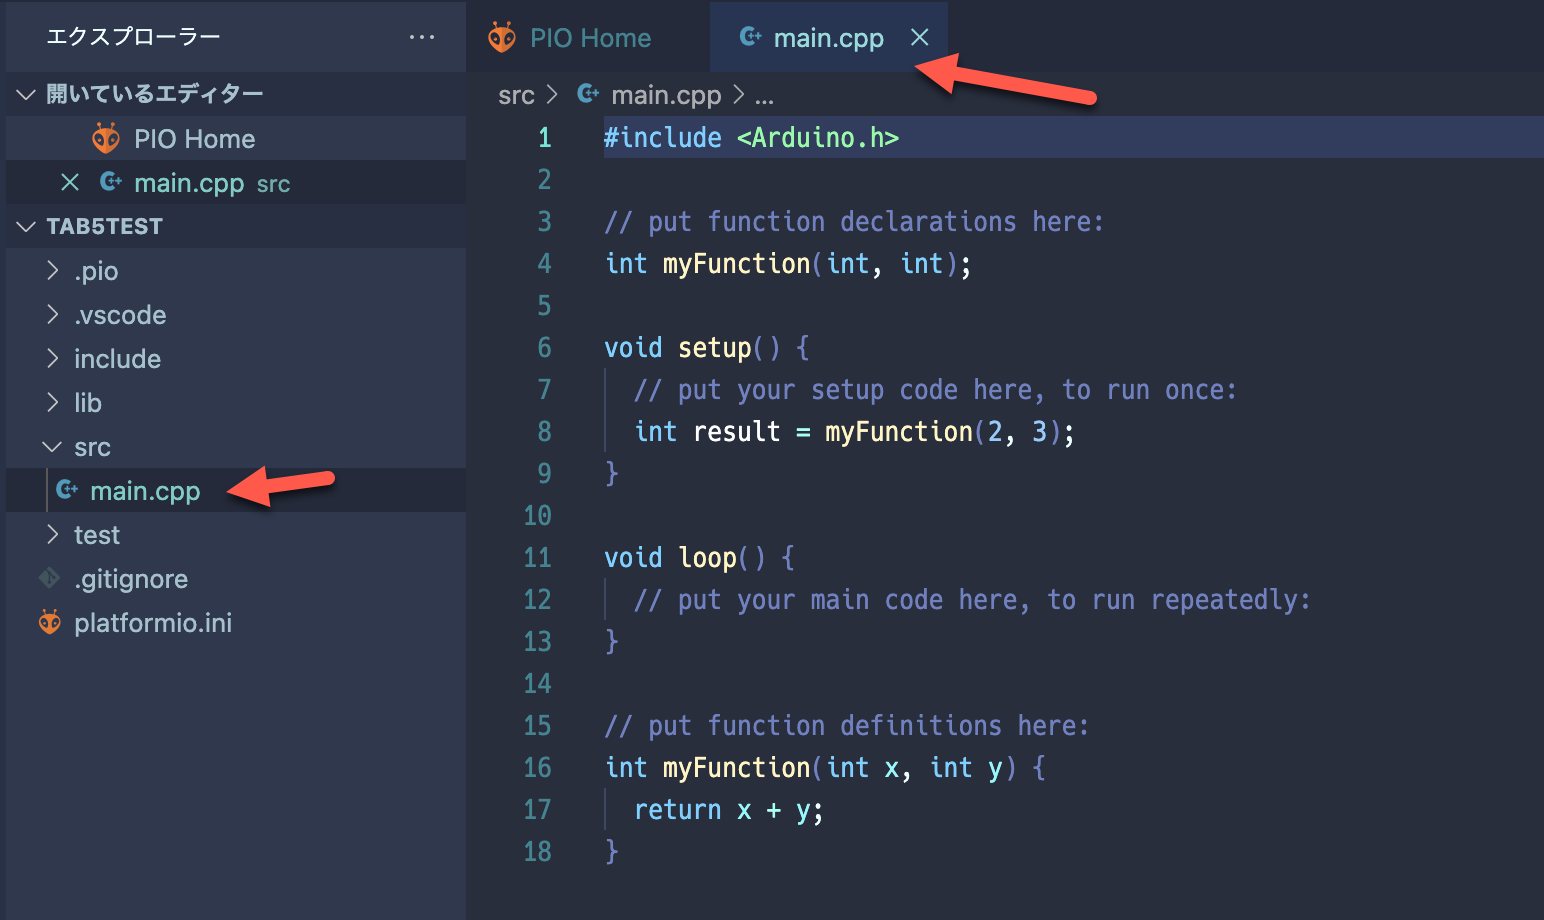Open the explorer more actions menu with three dots

coord(422,36)
